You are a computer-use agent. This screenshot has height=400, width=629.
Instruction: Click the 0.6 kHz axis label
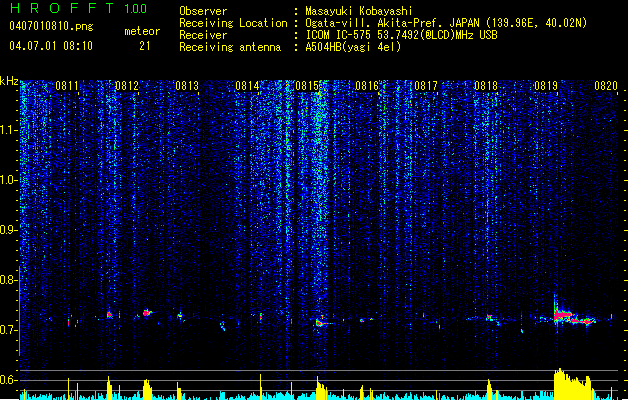click(9, 380)
